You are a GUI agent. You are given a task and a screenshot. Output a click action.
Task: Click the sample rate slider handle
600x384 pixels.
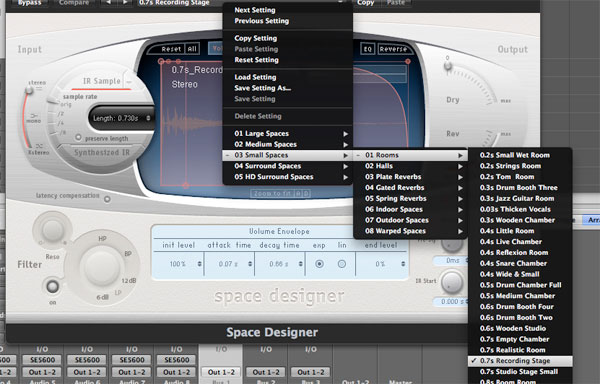[53, 101]
